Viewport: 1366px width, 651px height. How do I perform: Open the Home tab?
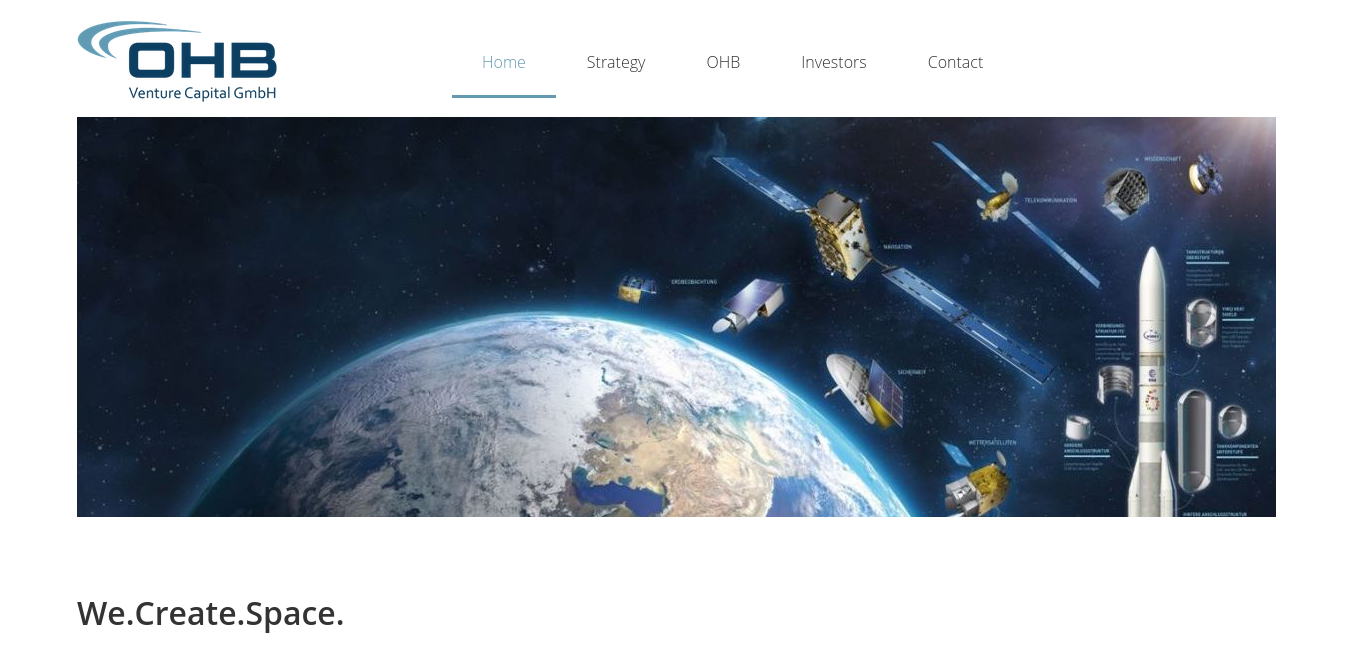[504, 62]
